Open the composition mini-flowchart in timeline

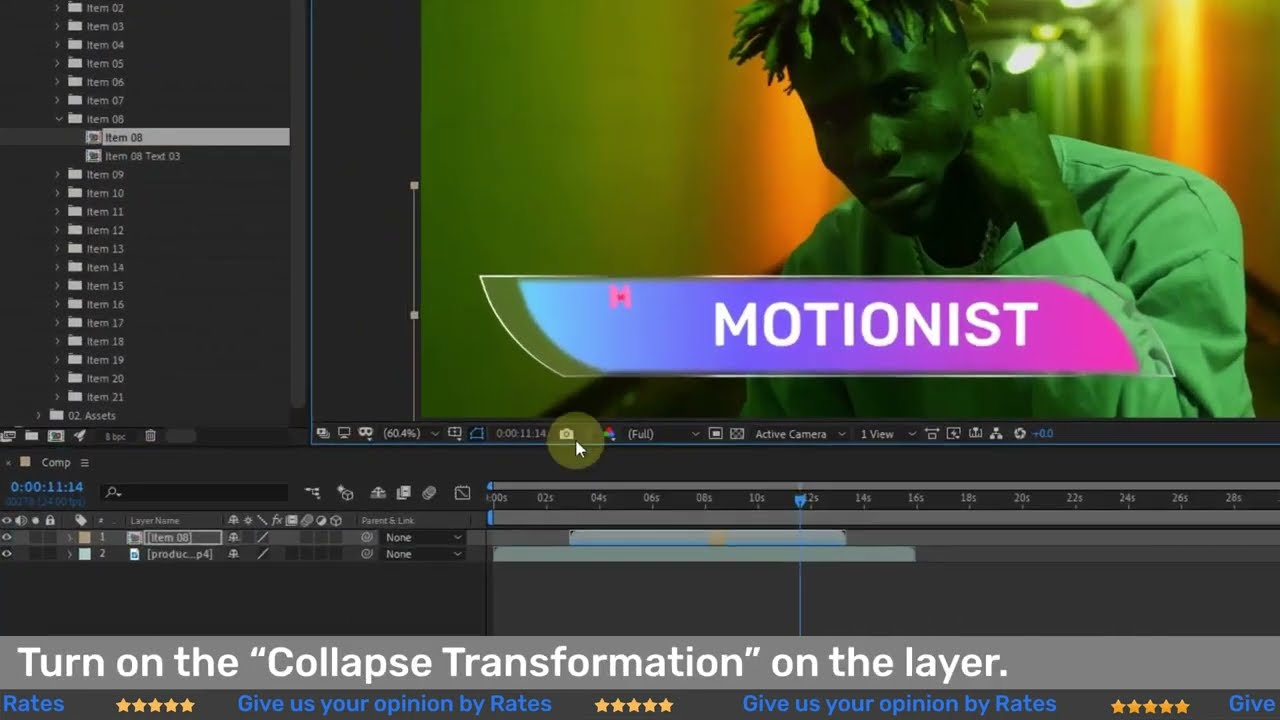(313, 493)
